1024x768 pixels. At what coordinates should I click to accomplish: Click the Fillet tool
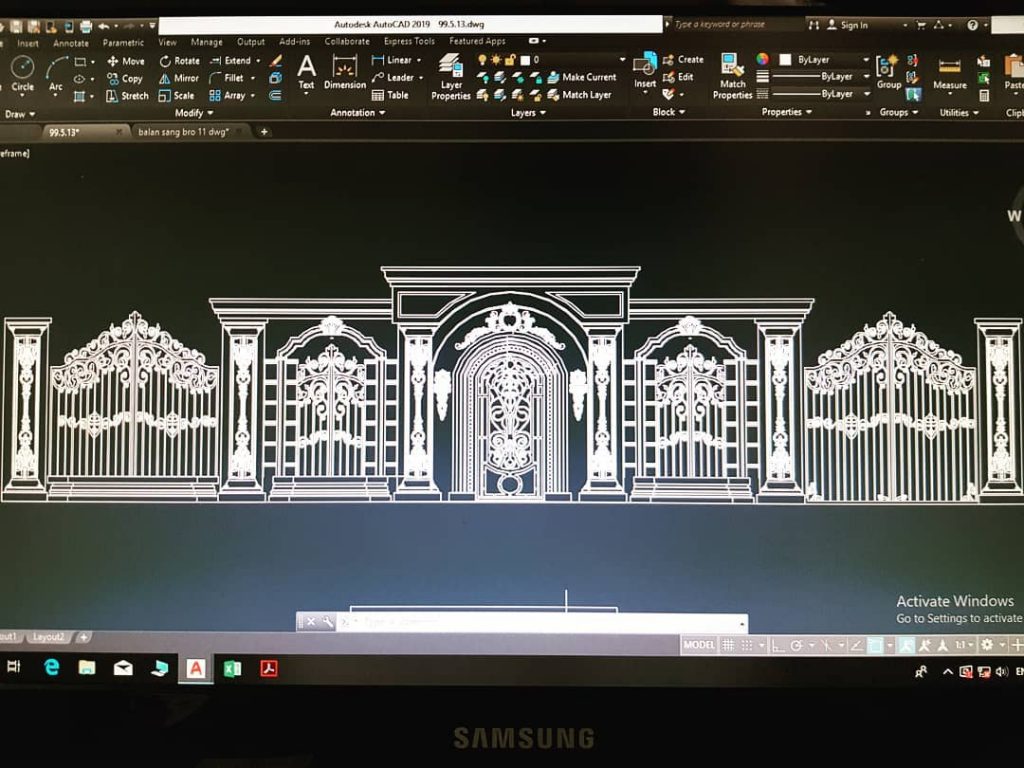(x=227, y=78)
